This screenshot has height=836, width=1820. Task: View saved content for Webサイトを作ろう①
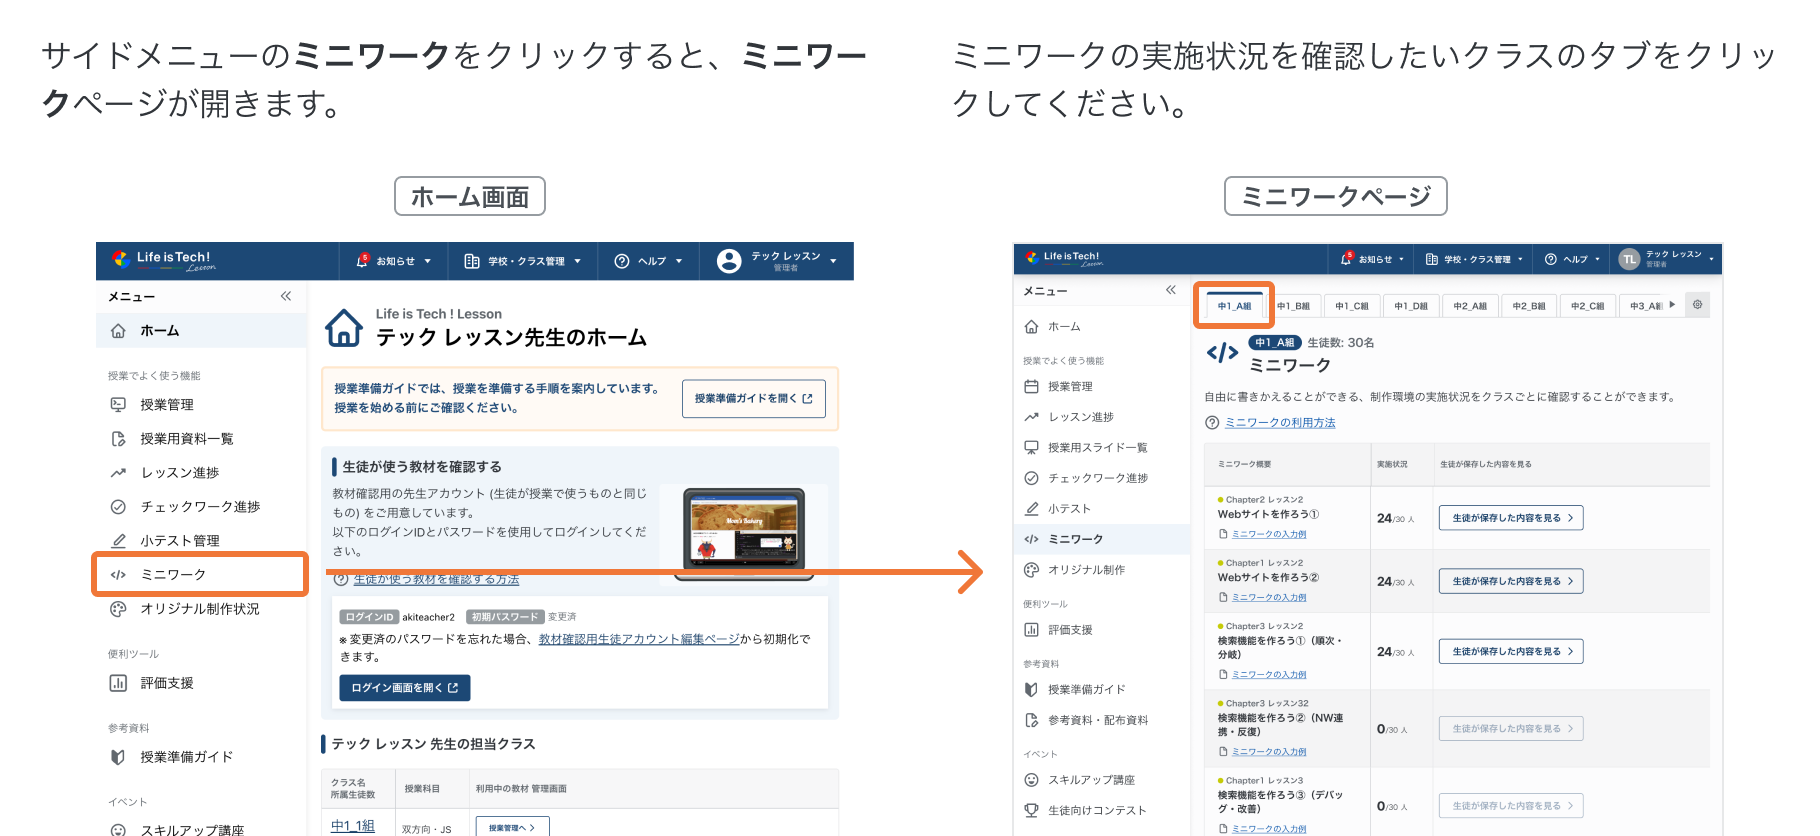tap(1511, 518)
